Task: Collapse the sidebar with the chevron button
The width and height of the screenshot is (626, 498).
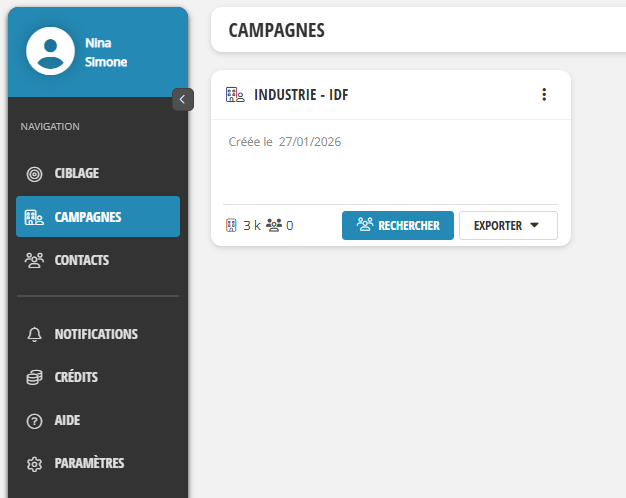Action: click(183, 99)
